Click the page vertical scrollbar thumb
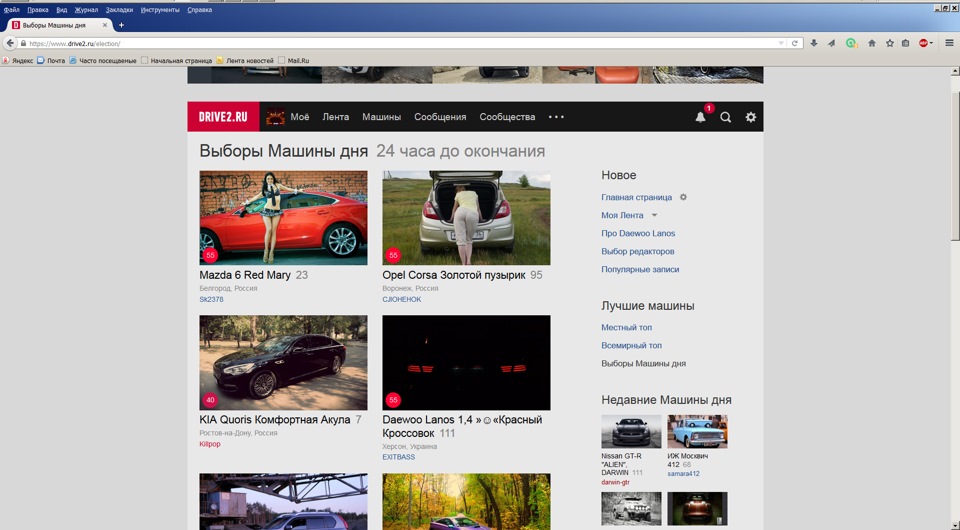 point(955,166)
